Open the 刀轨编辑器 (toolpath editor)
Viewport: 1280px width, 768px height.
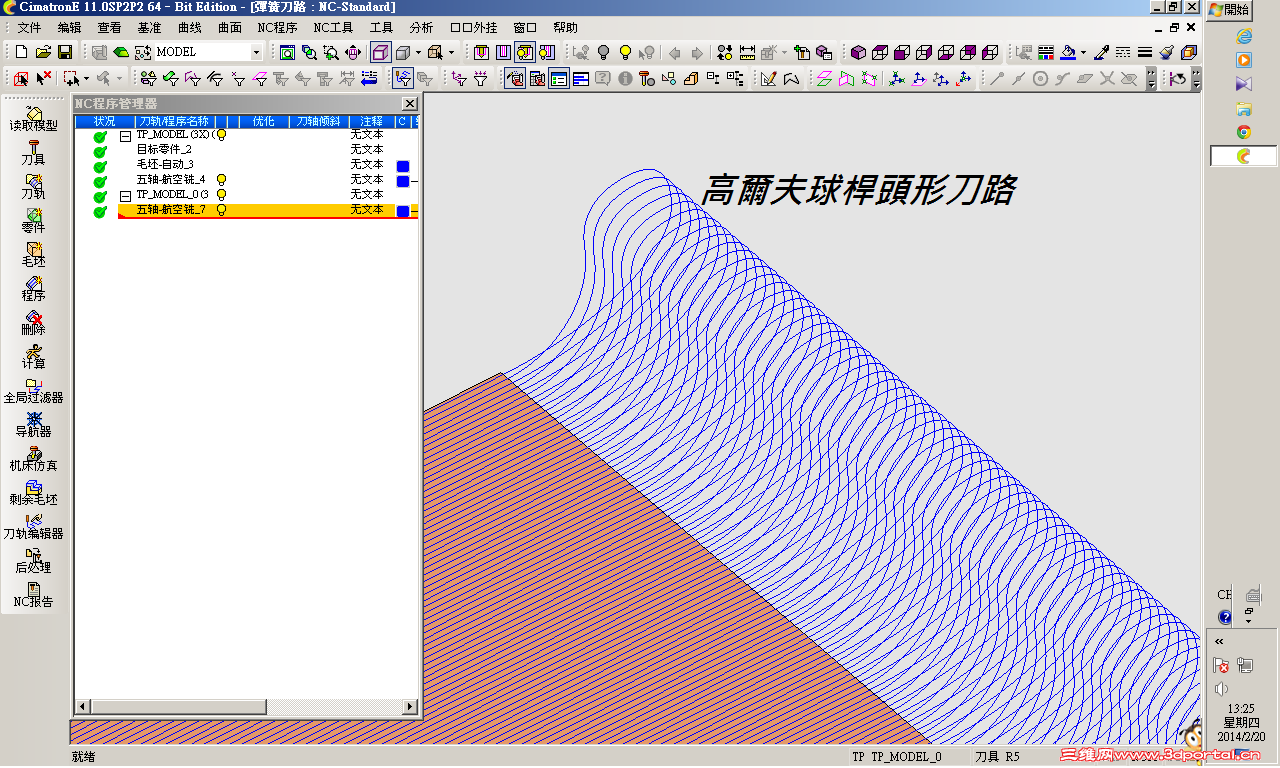33,526
